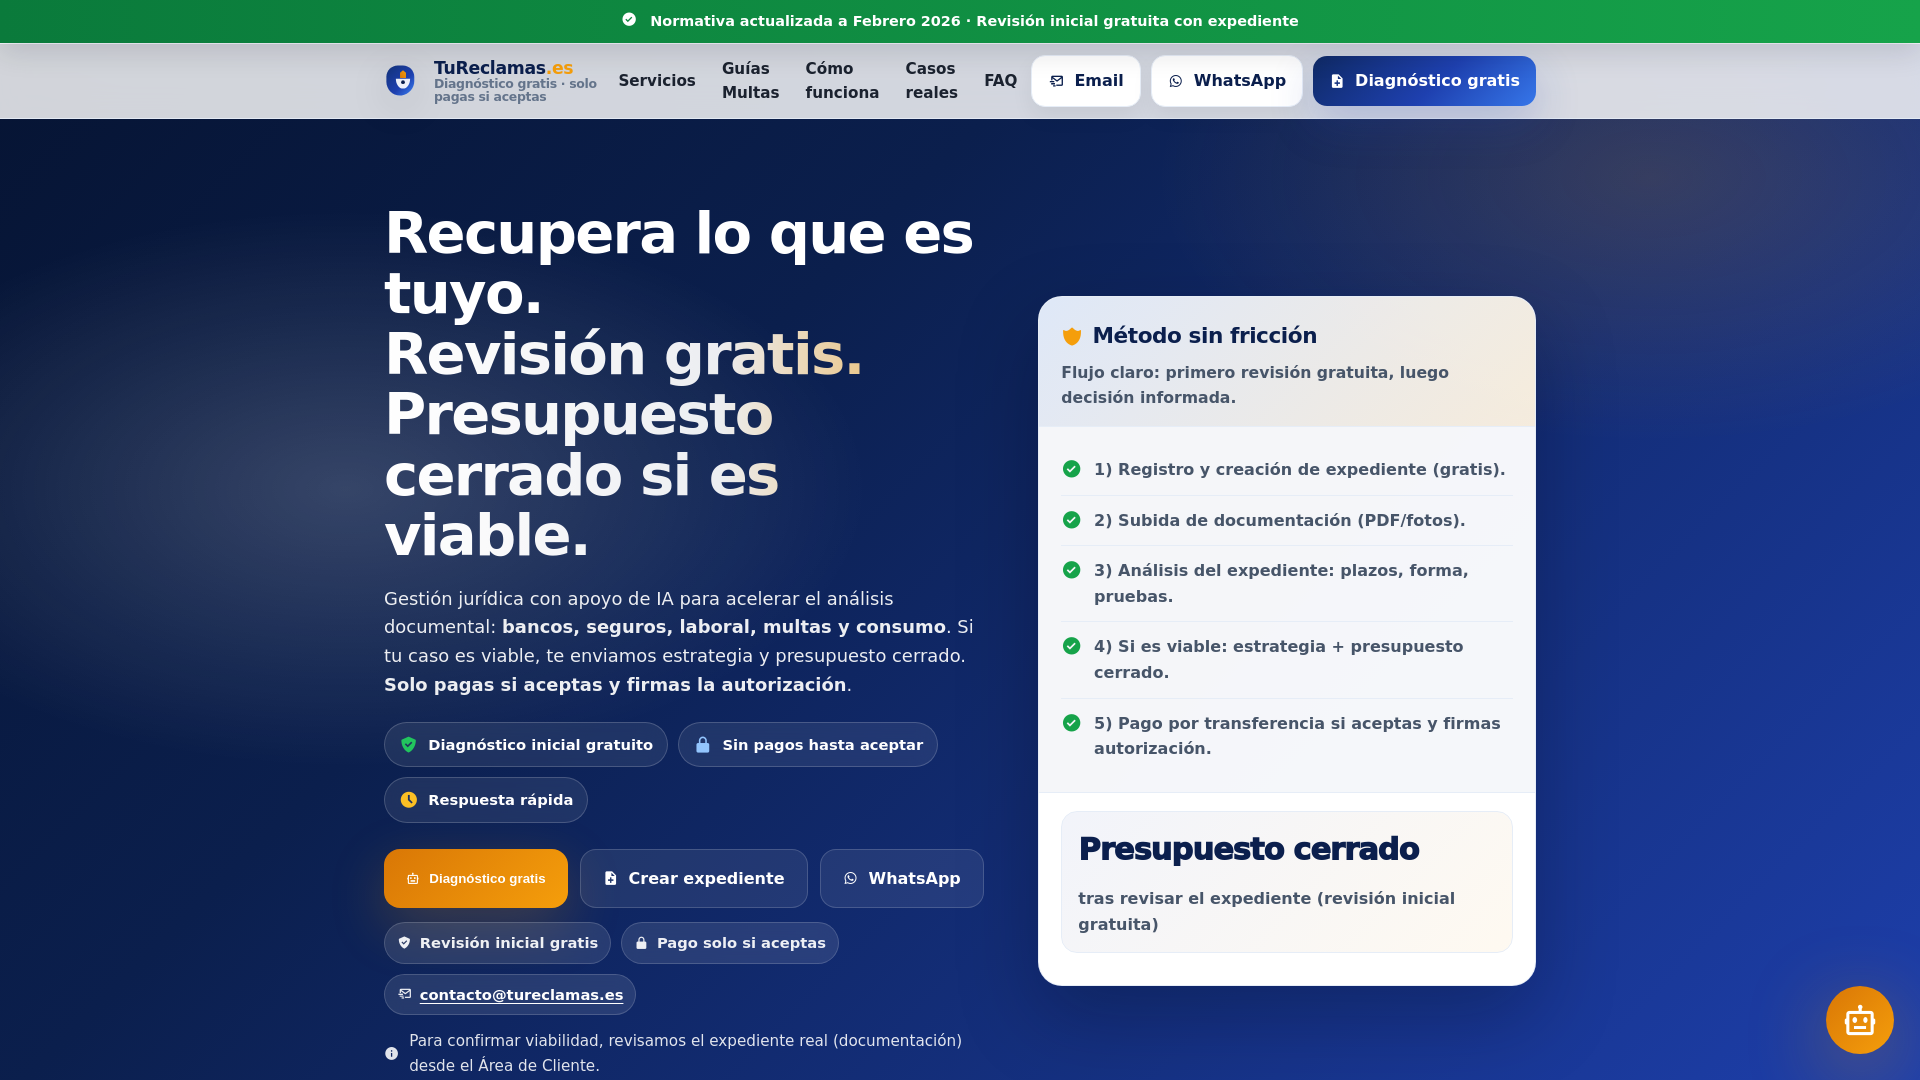Click the text 2) Subida de documentación (PDF/fotos).

pyautogui.click(x=1279, y=520)
